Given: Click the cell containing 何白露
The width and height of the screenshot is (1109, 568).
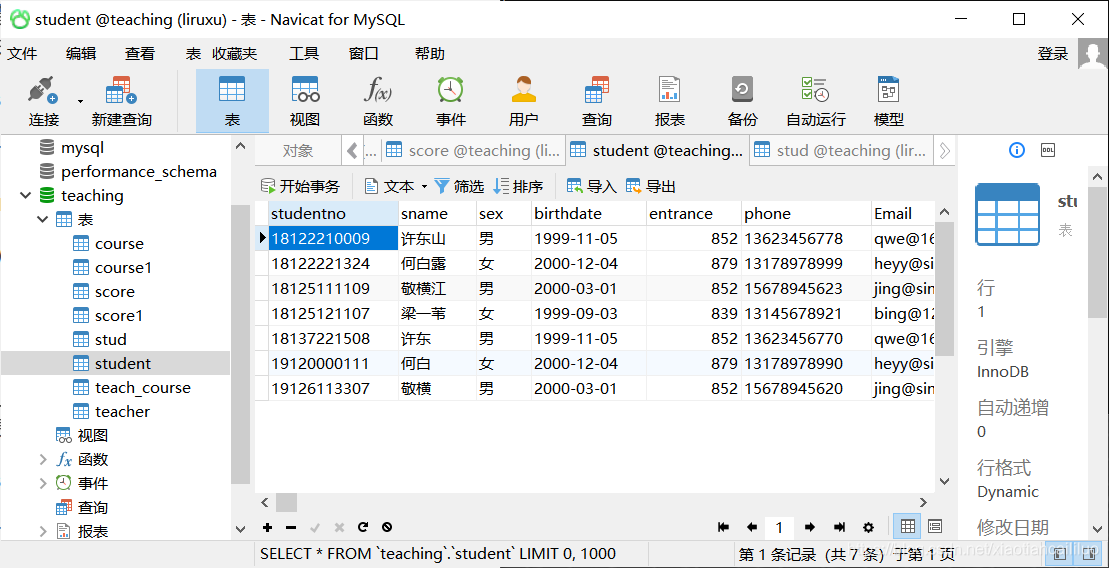Looking at the screenshot, I should 437,264.
